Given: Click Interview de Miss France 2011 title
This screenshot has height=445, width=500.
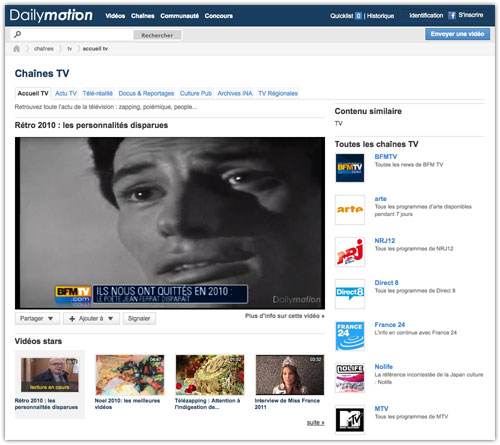Looking at the screenshot, I should pyautogui.click(x=287, y=404).
